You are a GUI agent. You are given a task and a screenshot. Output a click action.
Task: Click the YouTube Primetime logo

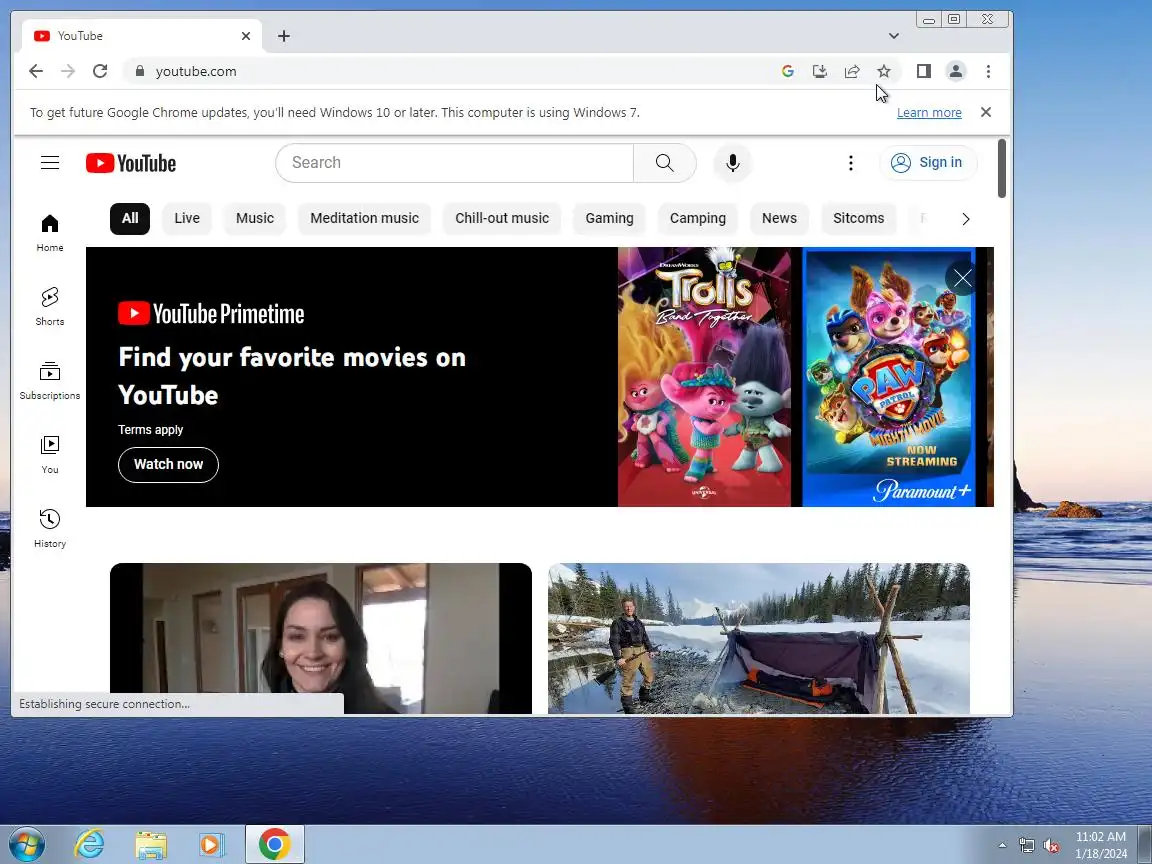click(x=211, y=314)
